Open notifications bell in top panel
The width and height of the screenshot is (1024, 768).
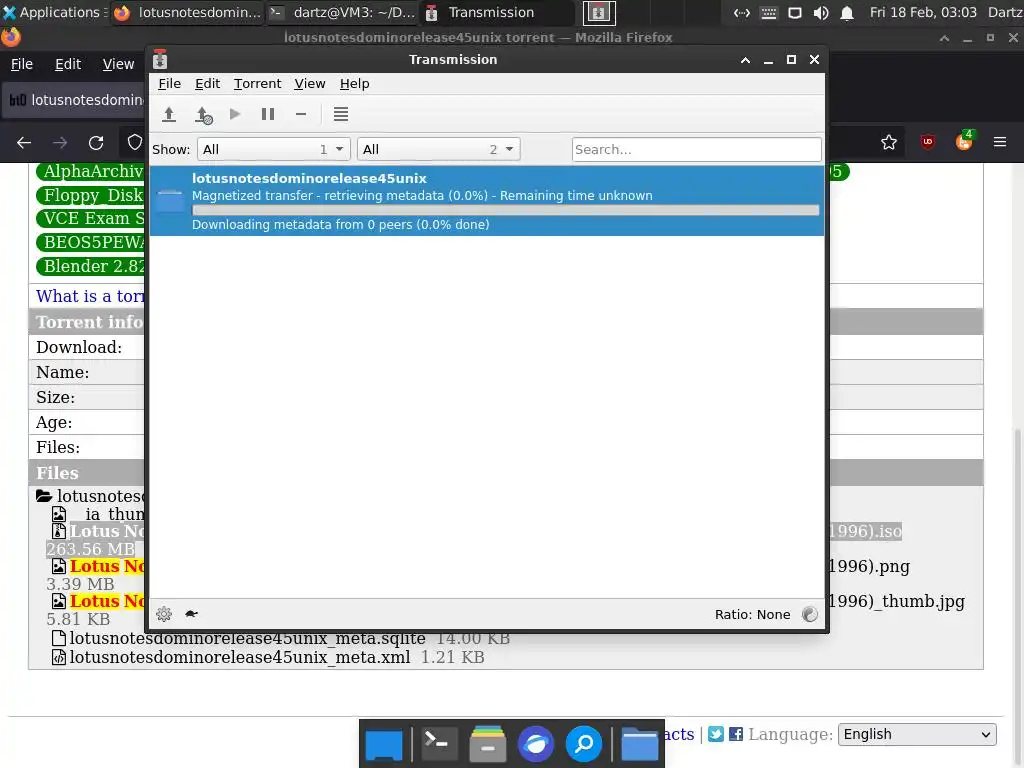click(847, 12)
